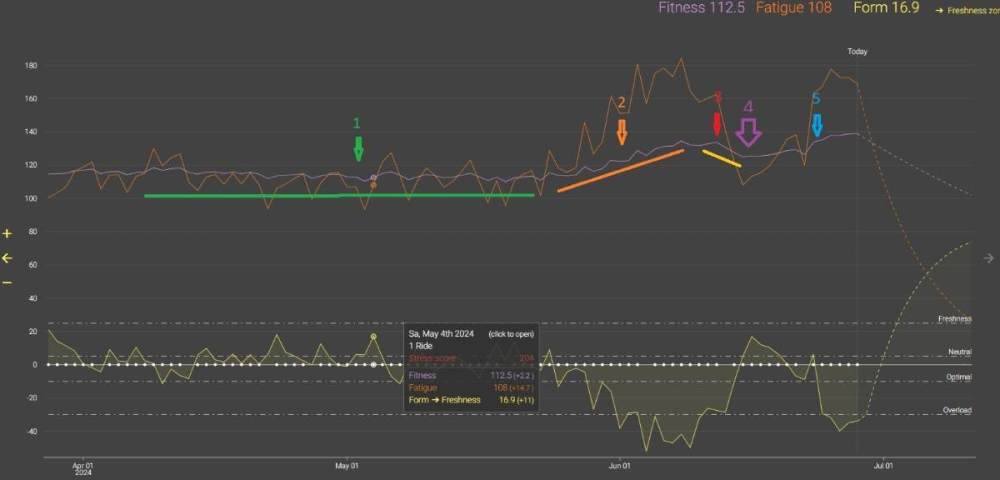Click the yellow minus zoom-out icon
Image resolution: width=1000 pixels, height=480 pixels.
(7, 282)
